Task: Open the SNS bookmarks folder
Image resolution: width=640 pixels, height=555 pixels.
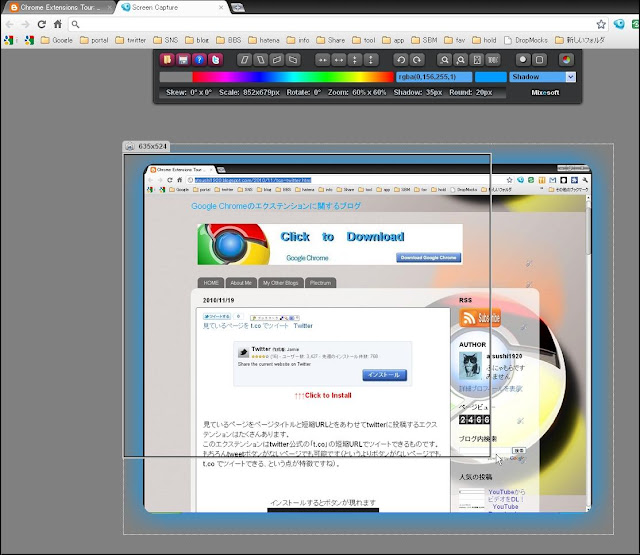Action: tap(166, 40)
